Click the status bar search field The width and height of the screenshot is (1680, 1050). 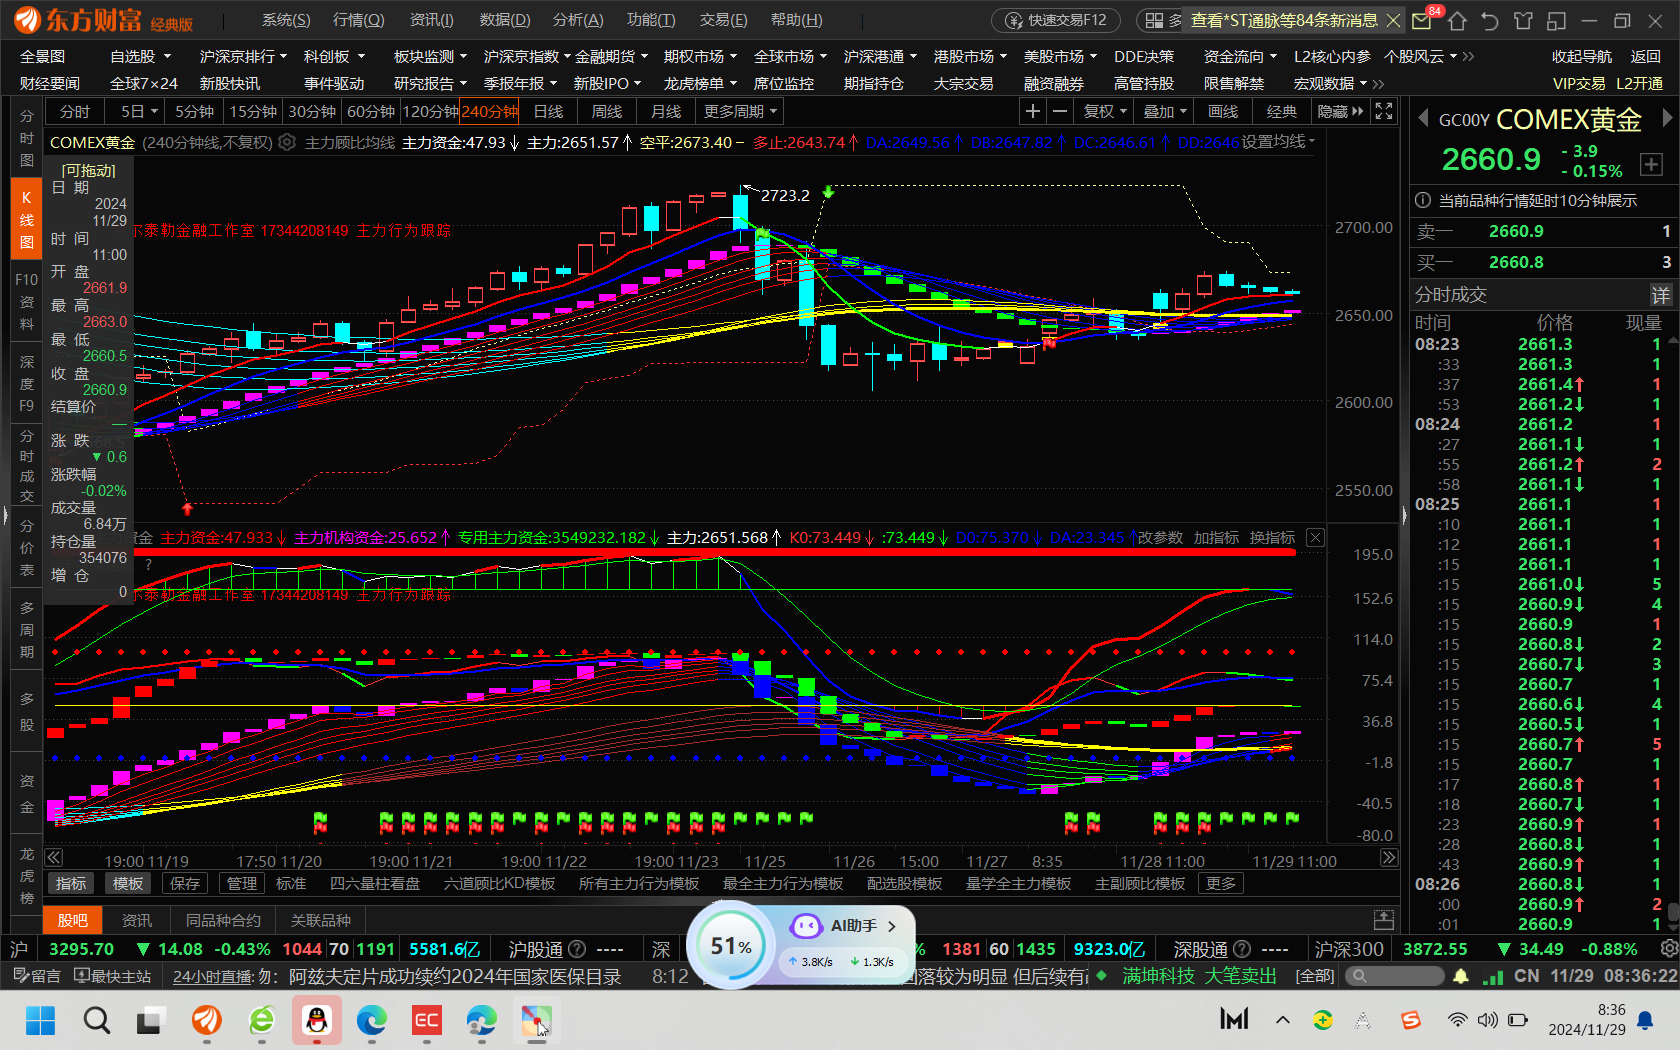point(1393,976)
